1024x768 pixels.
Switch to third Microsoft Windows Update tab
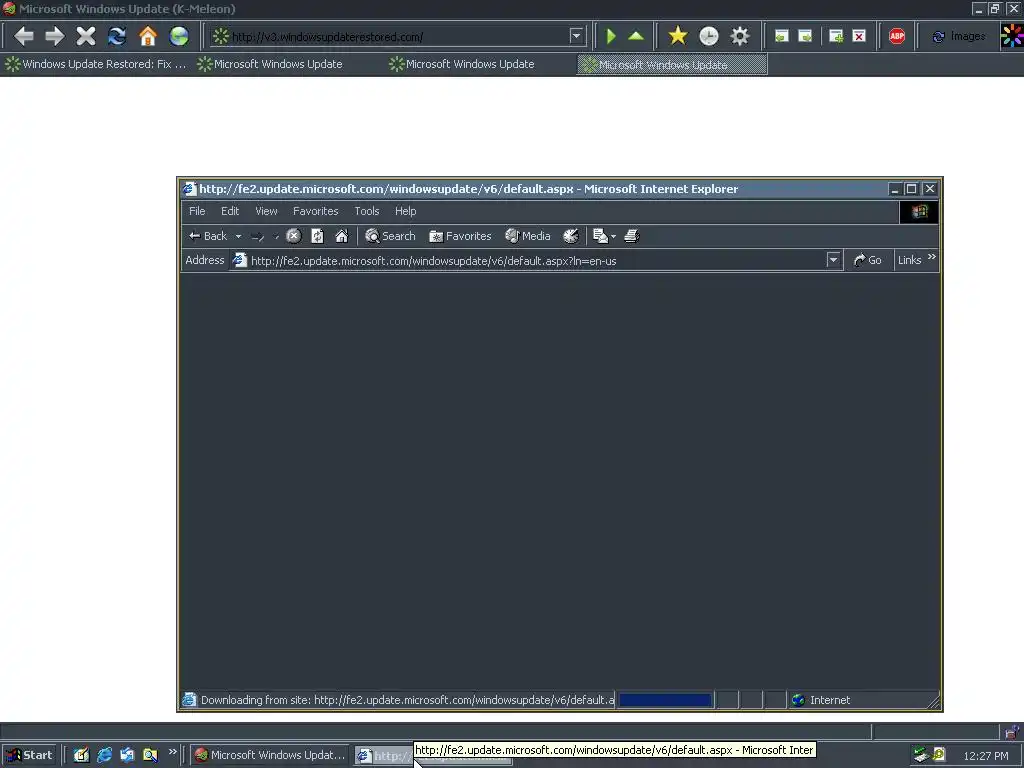[463, 64]
